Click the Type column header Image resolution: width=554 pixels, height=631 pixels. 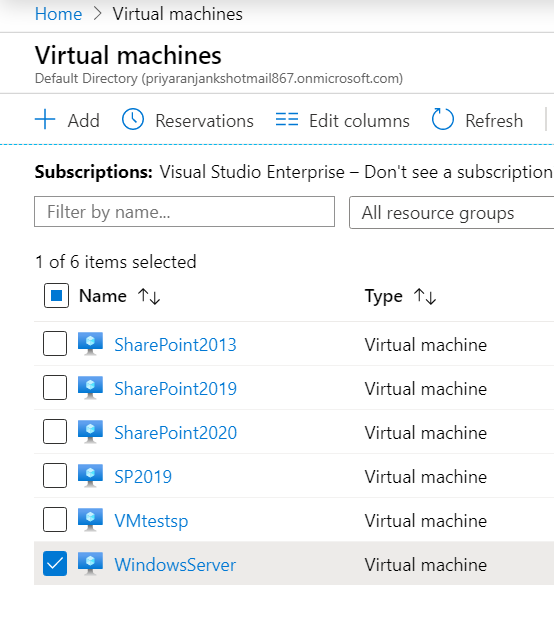[383, 297]
